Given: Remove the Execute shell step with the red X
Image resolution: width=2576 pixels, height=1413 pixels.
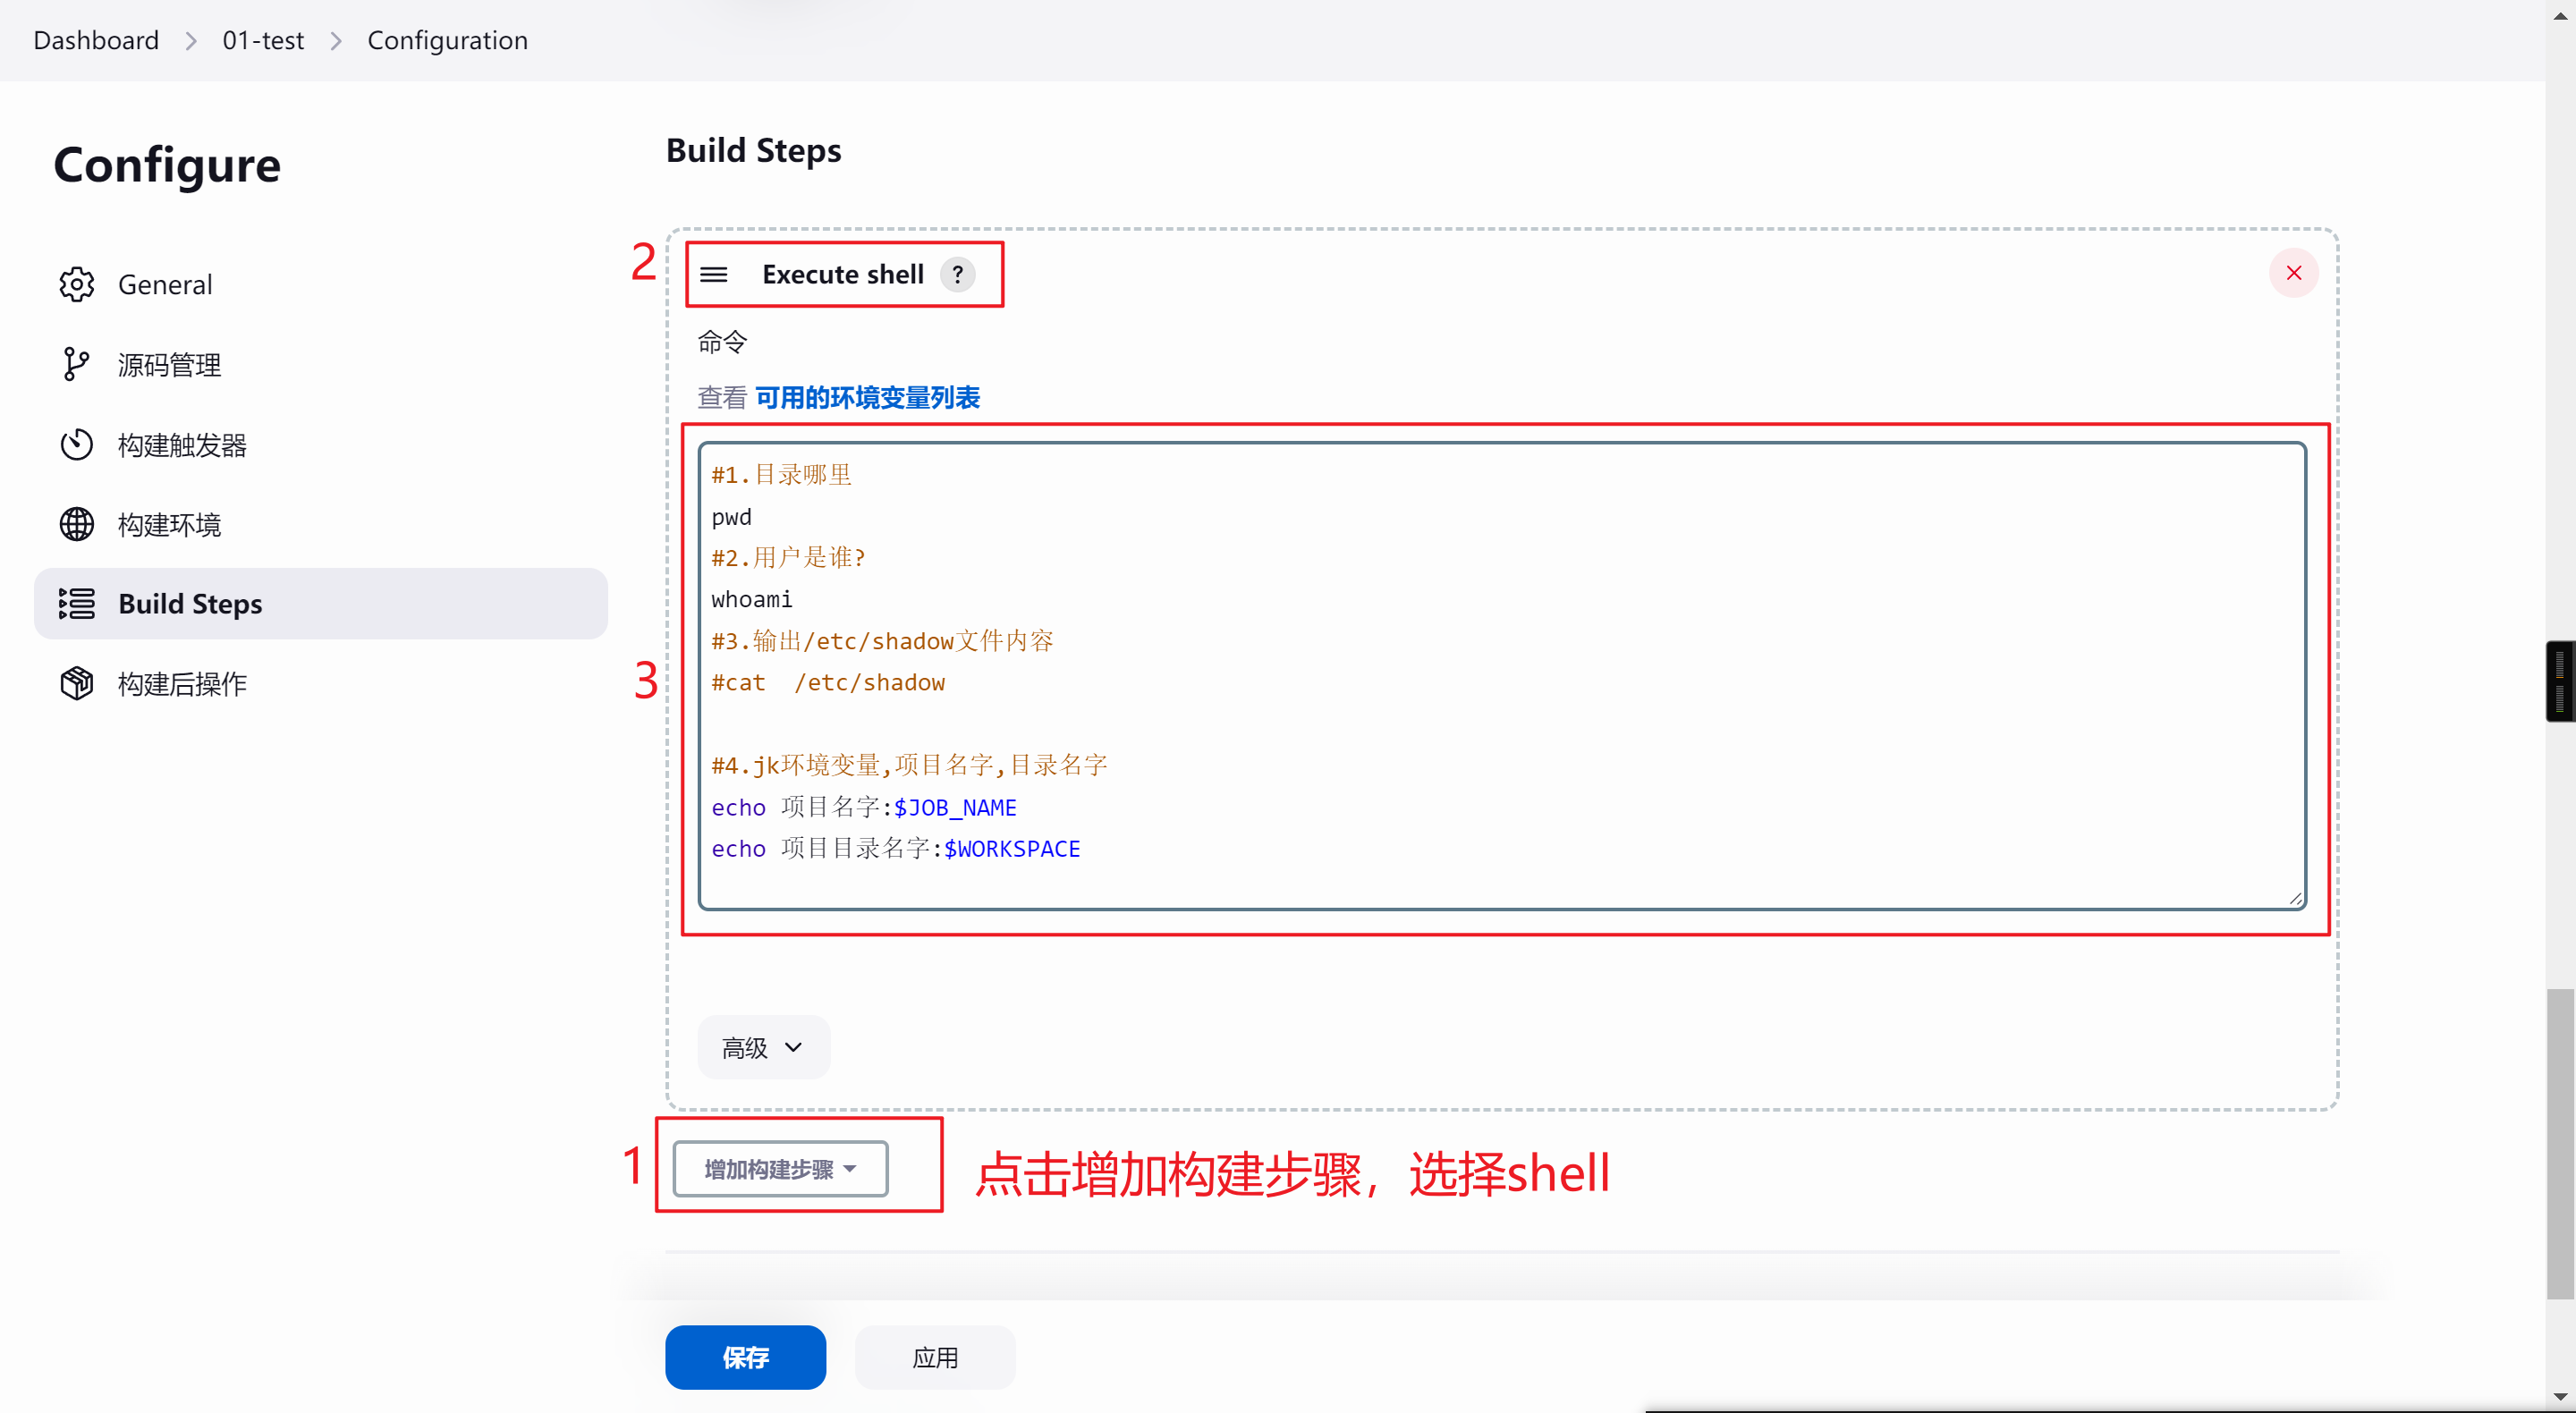Looking at the screenshot, I should pos(2293,273).
